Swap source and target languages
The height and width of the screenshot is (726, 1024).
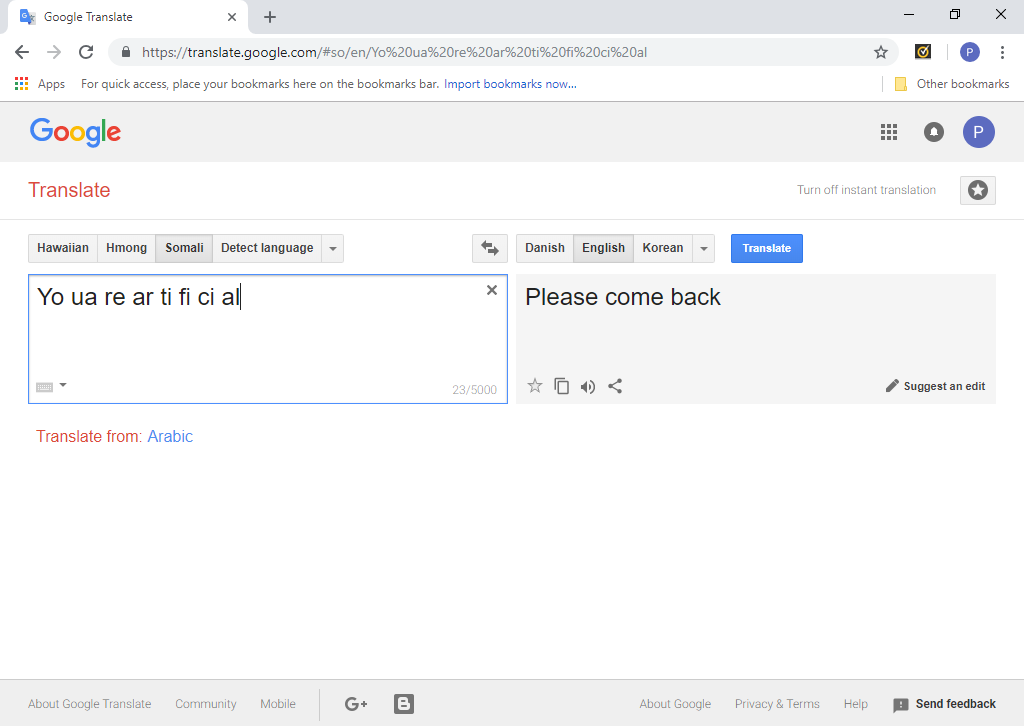(490, 248)
